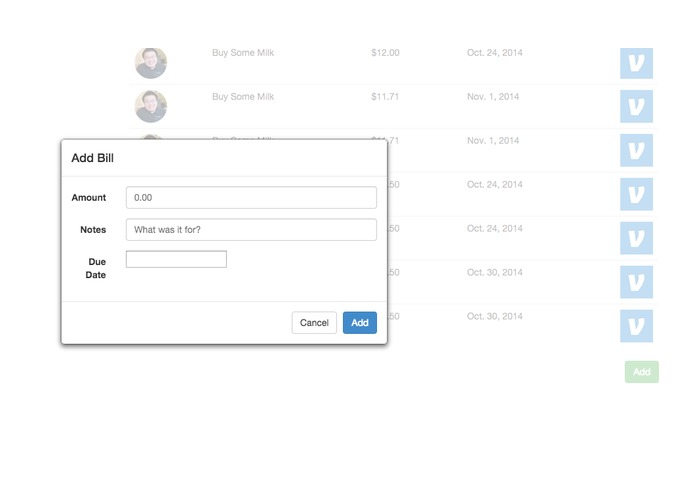Confirm with the blue Add button
The image size is (695, 494).
point(359,323)
